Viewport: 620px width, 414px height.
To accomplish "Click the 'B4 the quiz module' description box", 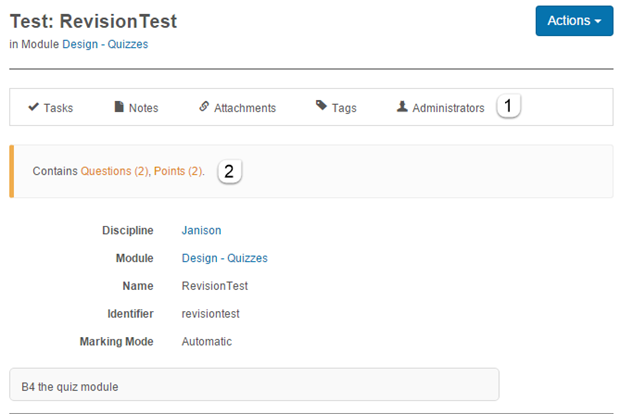I will (x=253, y=385).
